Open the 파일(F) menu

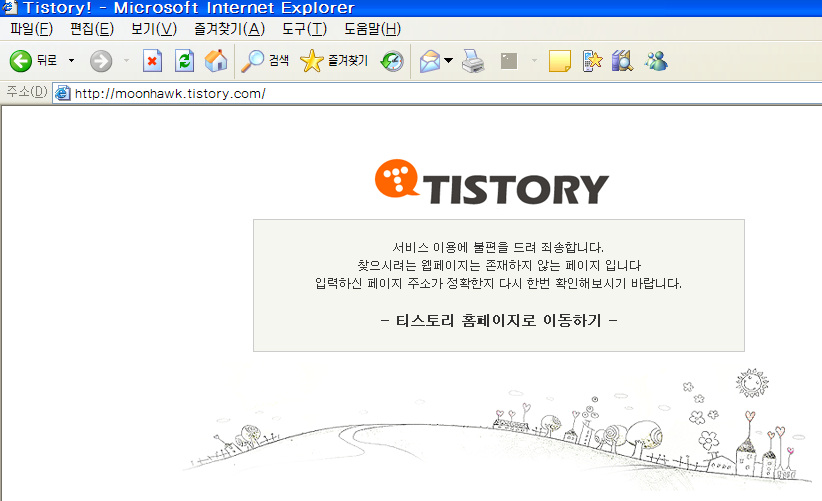(31, 29)
